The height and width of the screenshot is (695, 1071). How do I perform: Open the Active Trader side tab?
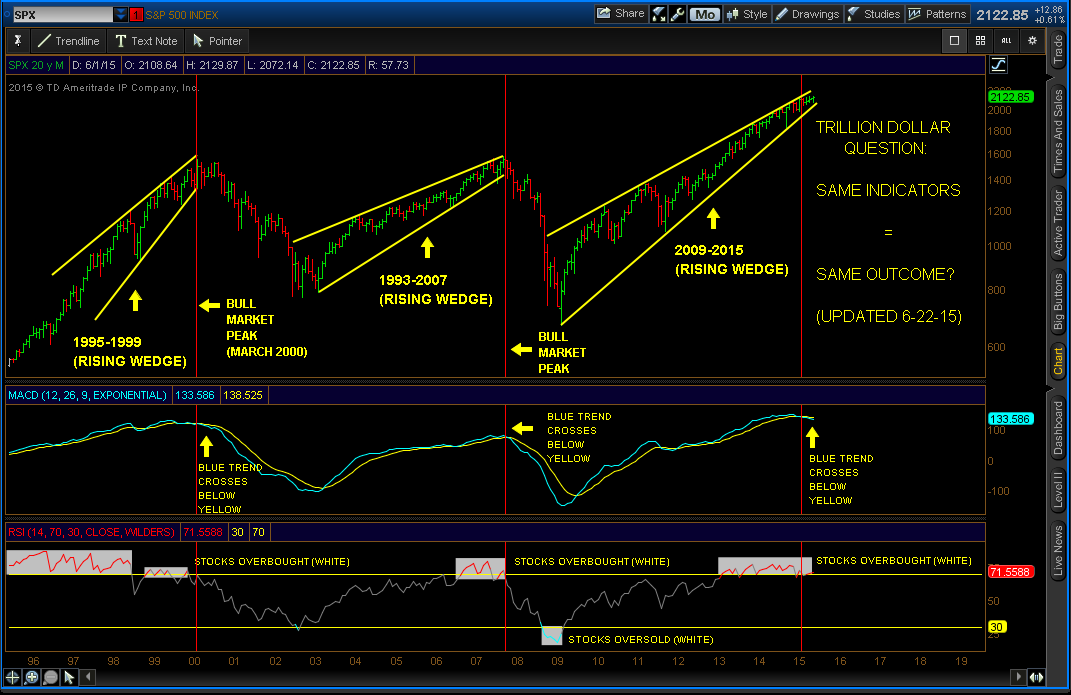(1058, 223)
